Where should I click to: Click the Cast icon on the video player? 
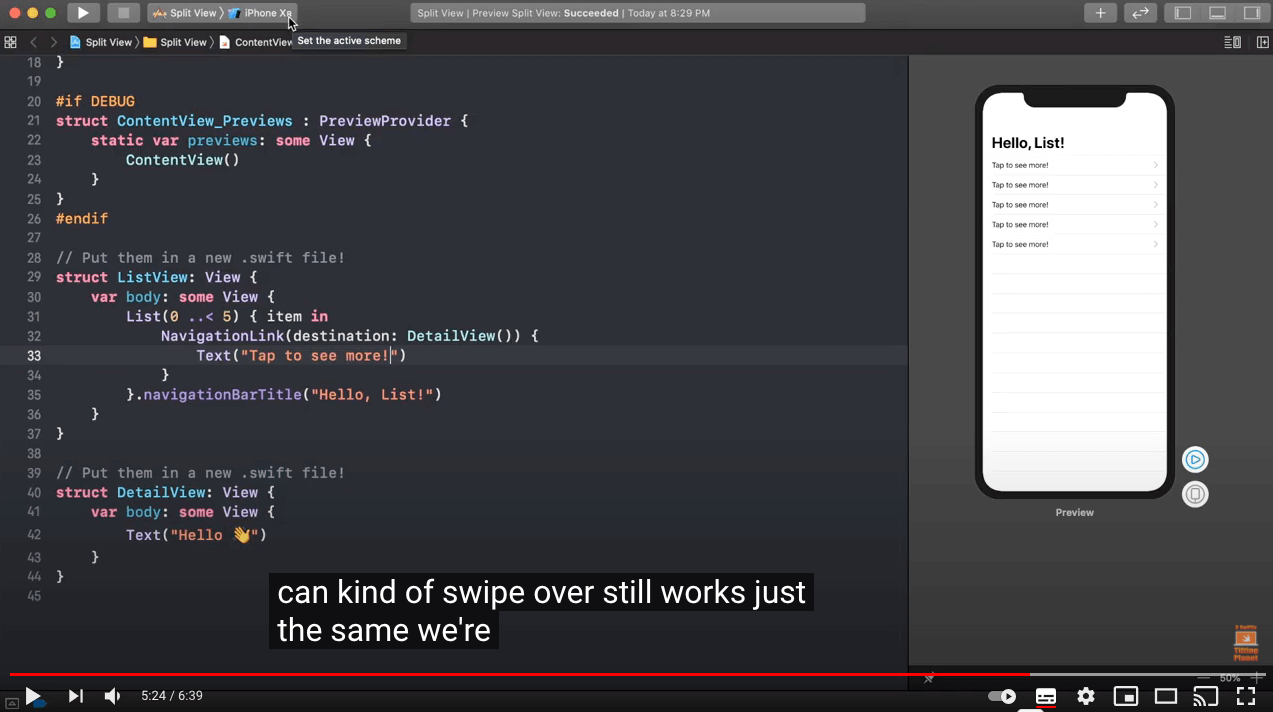tap(1205, 695)
